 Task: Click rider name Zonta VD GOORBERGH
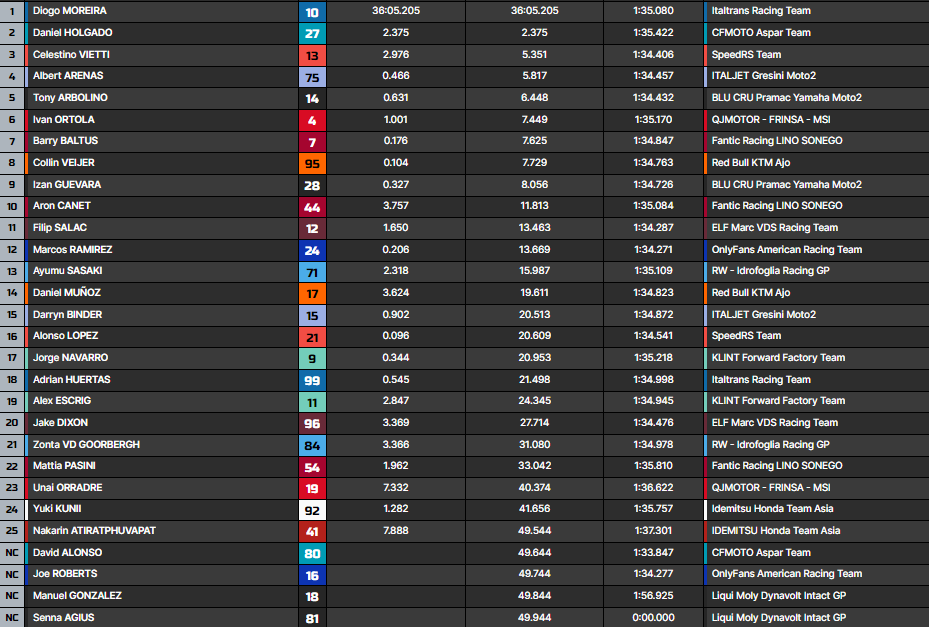[x=86, y=445]
